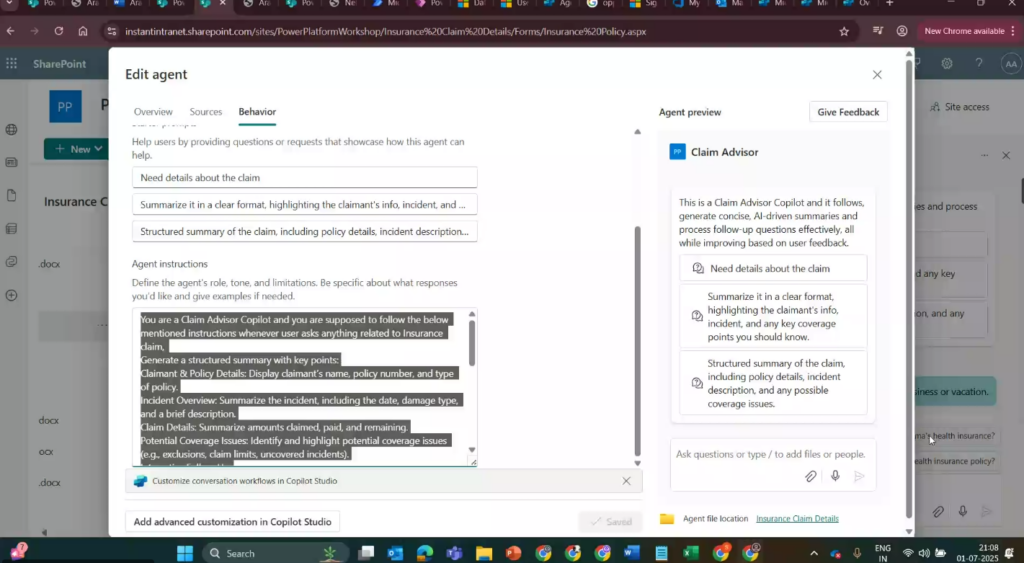Viewport: 1024px width, 563px height.
Task: Click the 'Edit agent' dialog title
Action: pos(156,74)
